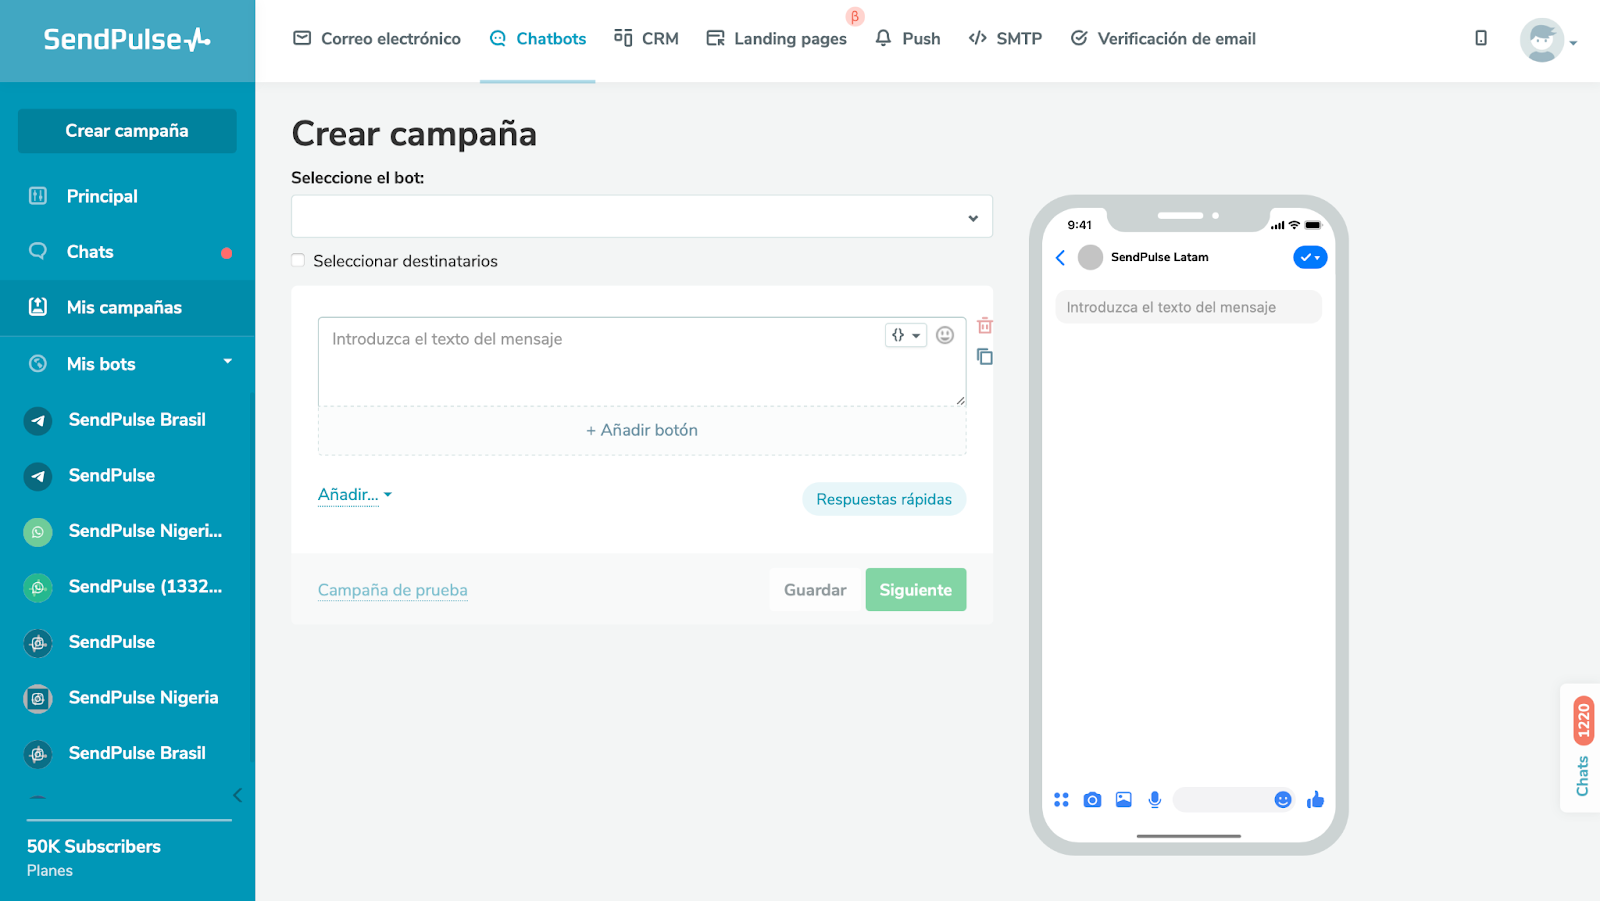The height and width of the screenshot is (901, 1600).
Task: Open the emoji picker in message editor
Action: point(945,335)
